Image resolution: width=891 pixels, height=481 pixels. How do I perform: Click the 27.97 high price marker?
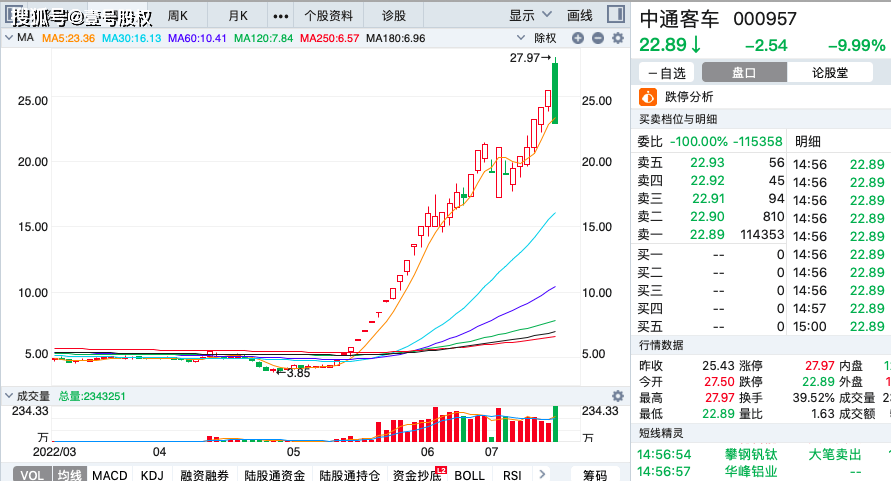click(530, 57)
